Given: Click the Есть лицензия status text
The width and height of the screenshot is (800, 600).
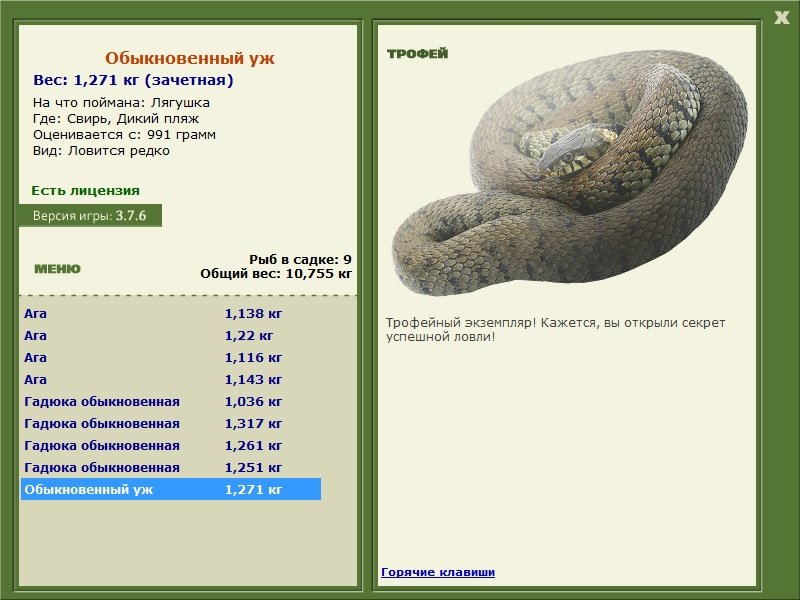Looking at the screenshot, I should pyautogui.click(x=85, y=190).
